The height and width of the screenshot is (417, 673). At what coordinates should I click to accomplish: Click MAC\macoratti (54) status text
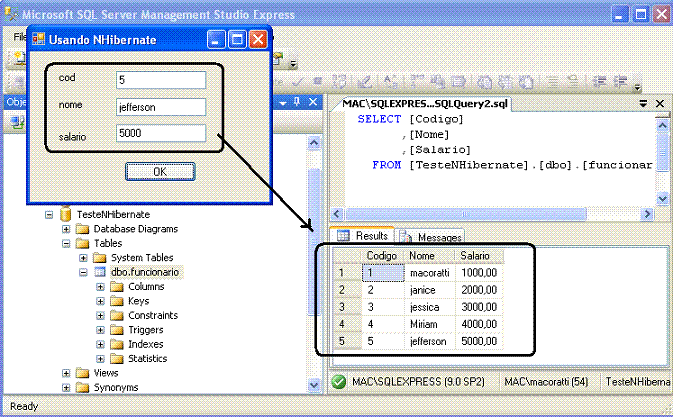[546, 382]
